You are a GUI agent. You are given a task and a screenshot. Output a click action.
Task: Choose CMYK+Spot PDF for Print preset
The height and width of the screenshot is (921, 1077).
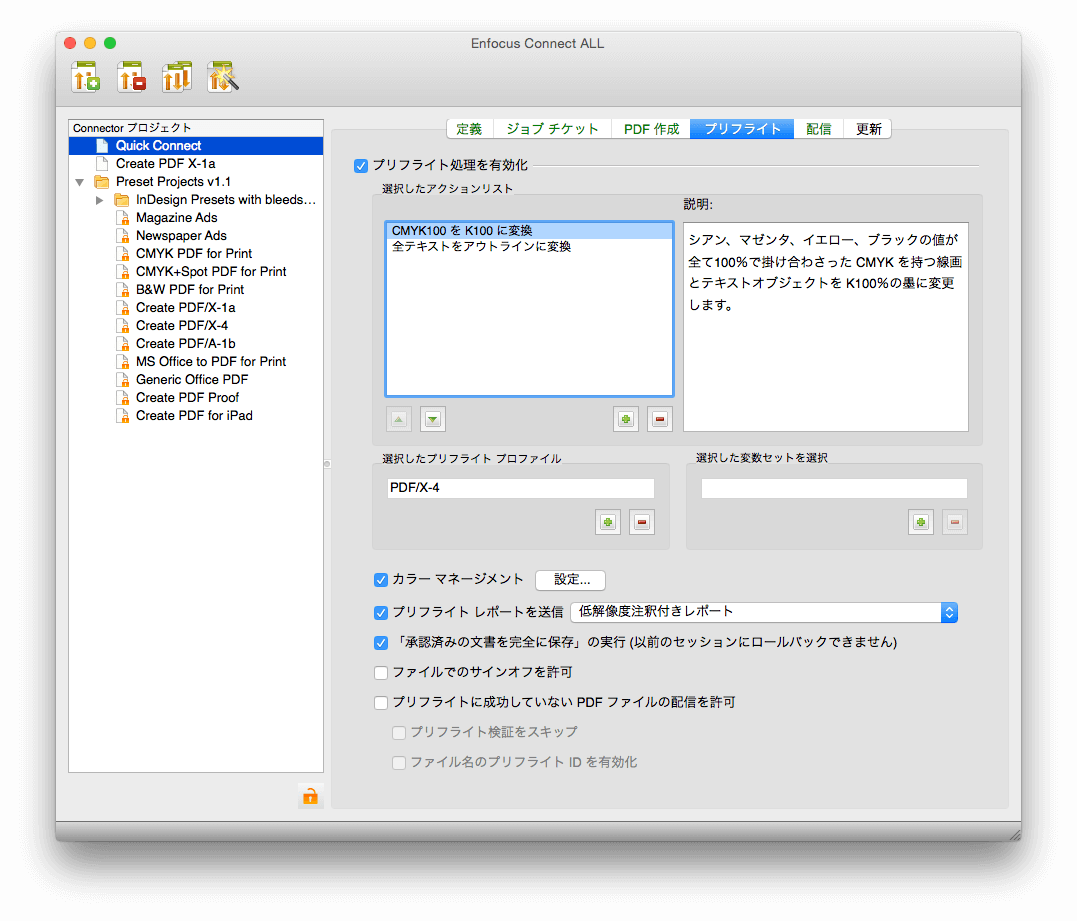(196, 271)
